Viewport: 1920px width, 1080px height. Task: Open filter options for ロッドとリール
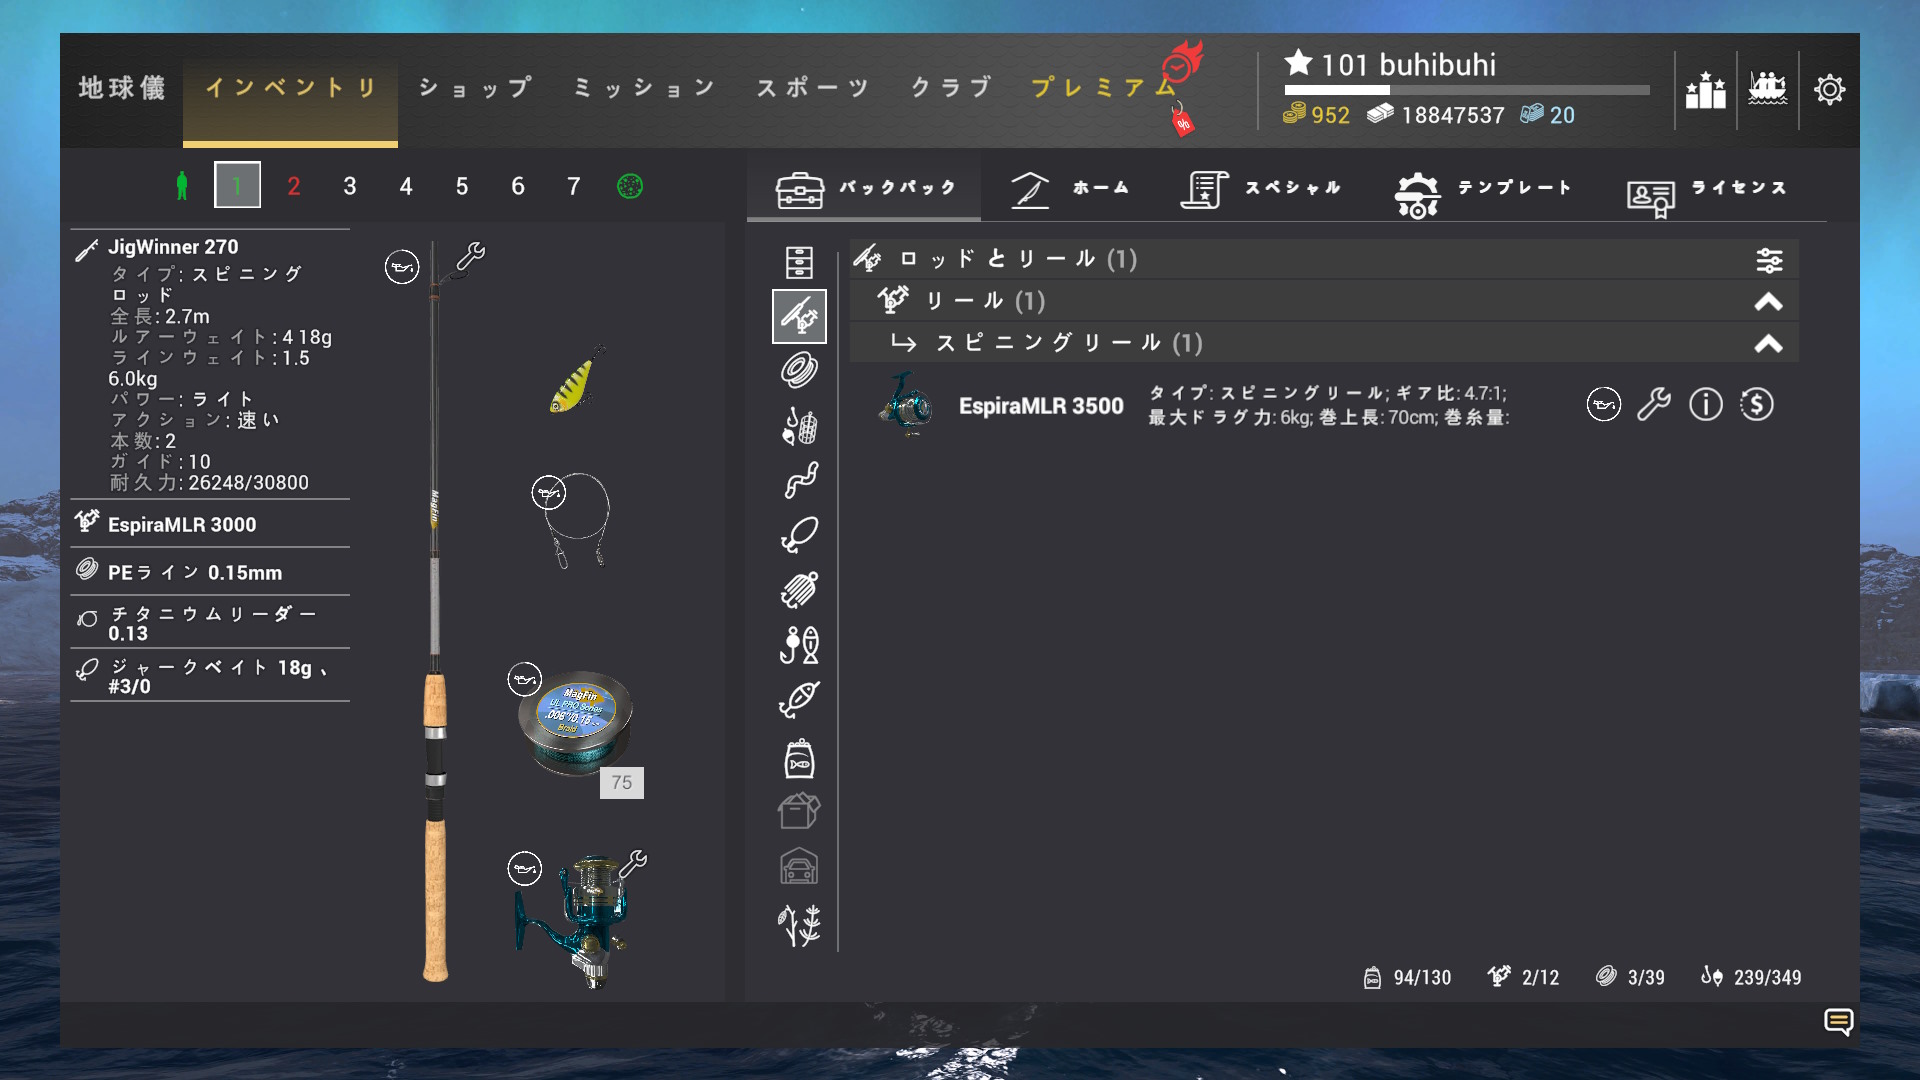coord(1769,260)
